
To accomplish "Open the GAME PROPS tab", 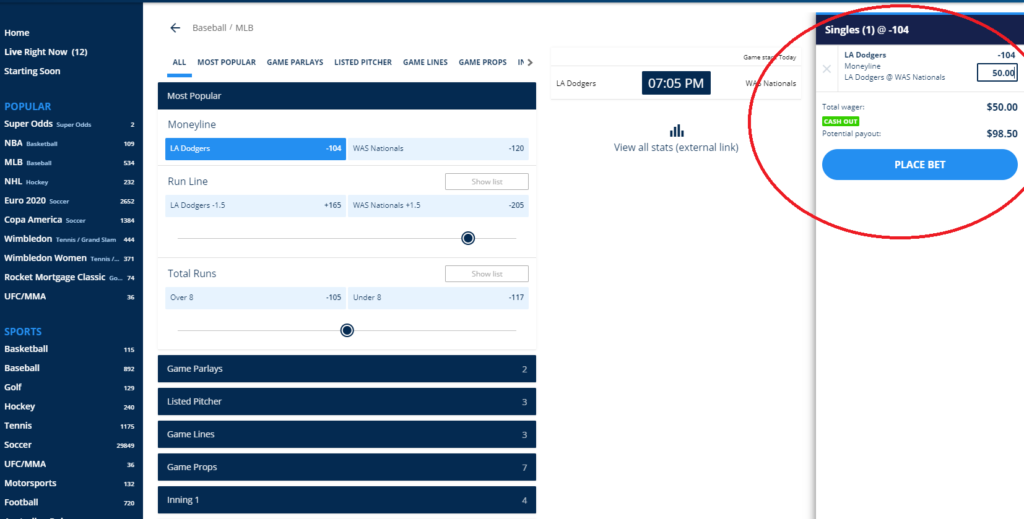I will [x=482, y=63].
